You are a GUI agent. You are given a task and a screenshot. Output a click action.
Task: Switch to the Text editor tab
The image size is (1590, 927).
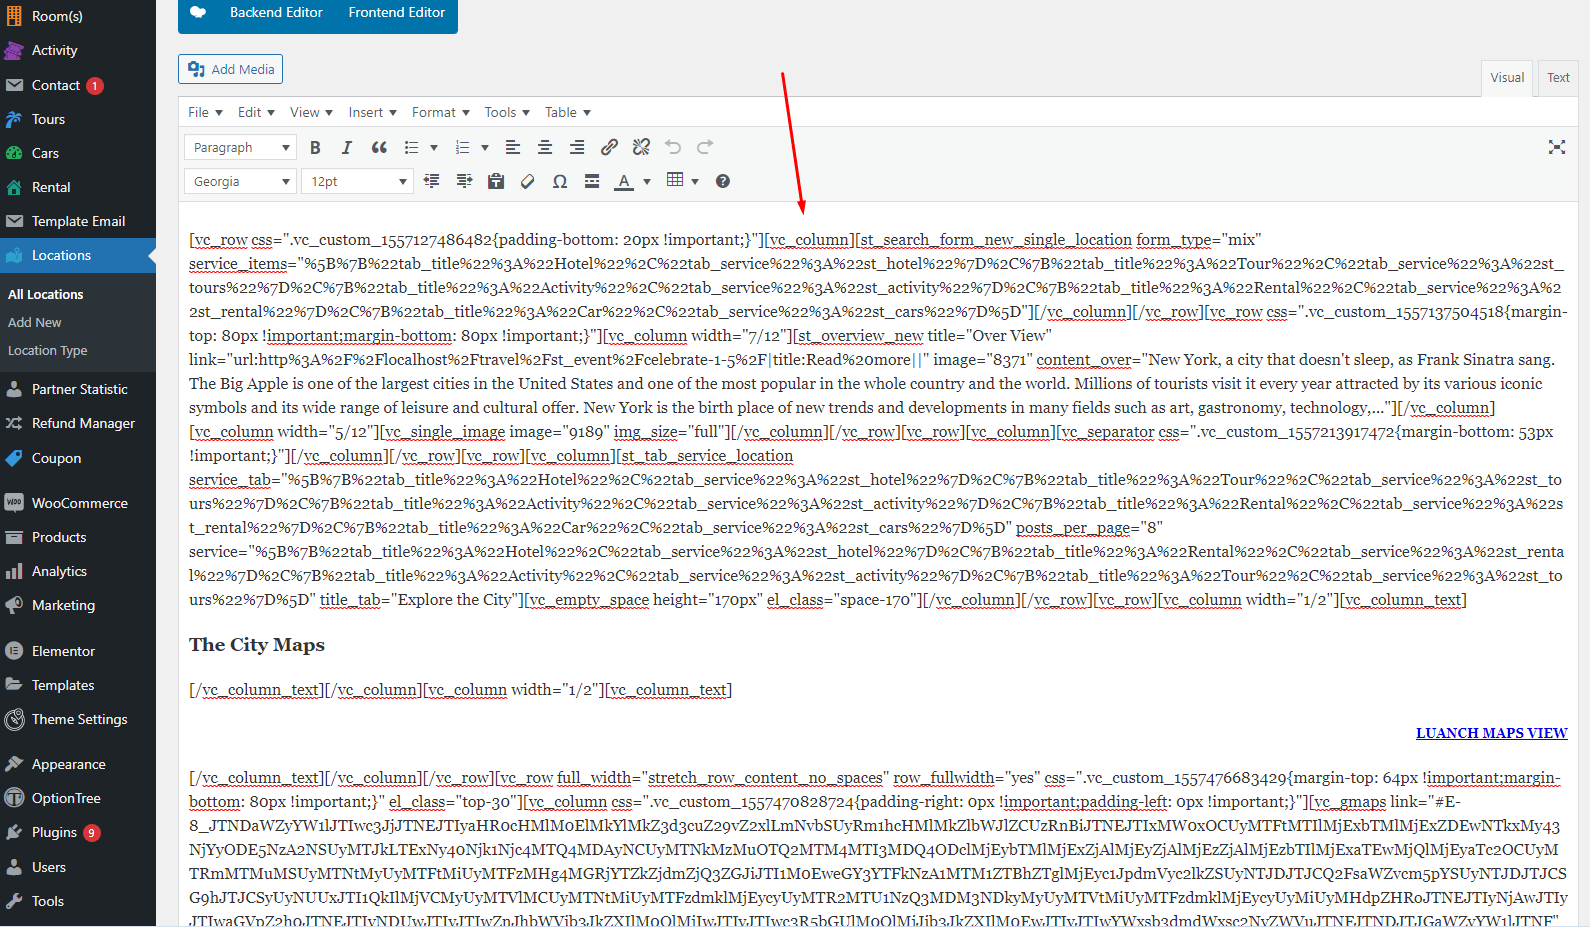(x=1558, y=78)
